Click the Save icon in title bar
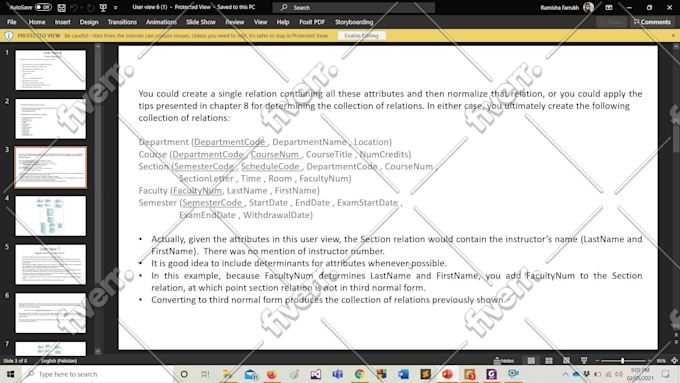Screen dimensions: 680x383 pos(62,7)
